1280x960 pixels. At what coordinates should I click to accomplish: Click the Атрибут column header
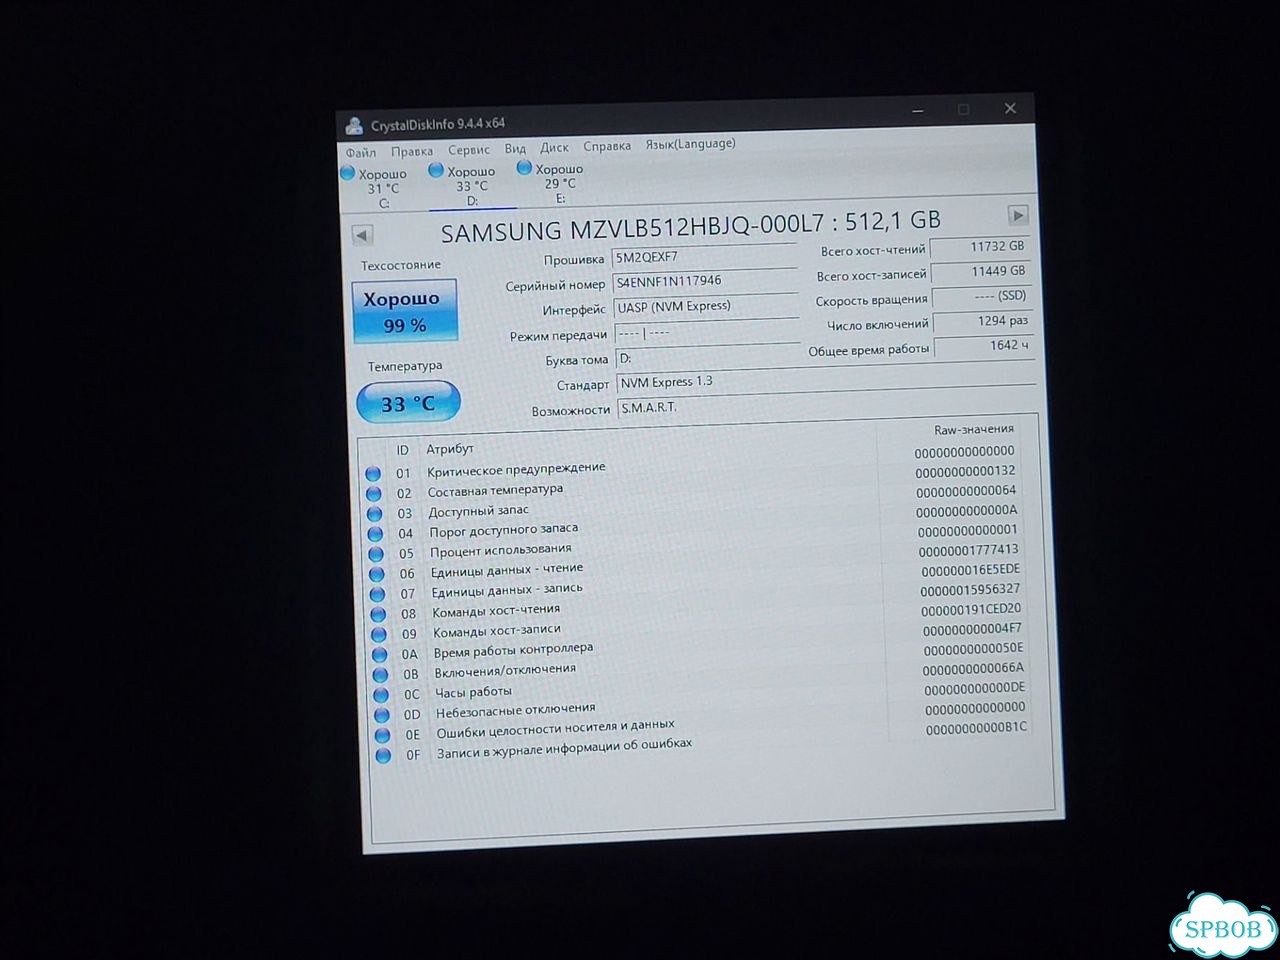450,449
